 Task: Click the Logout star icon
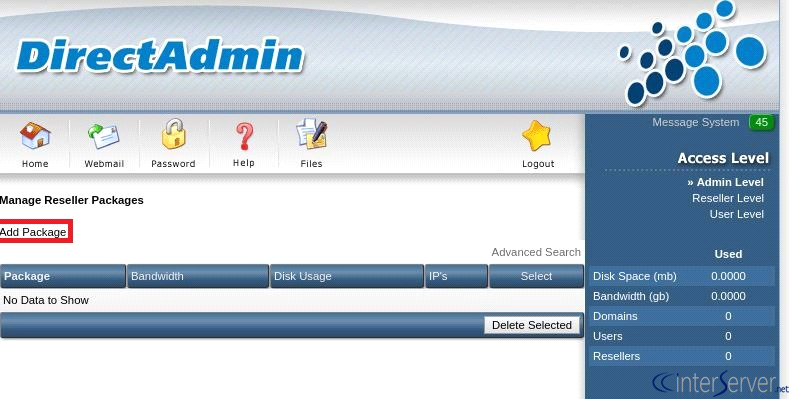point(536,136)
